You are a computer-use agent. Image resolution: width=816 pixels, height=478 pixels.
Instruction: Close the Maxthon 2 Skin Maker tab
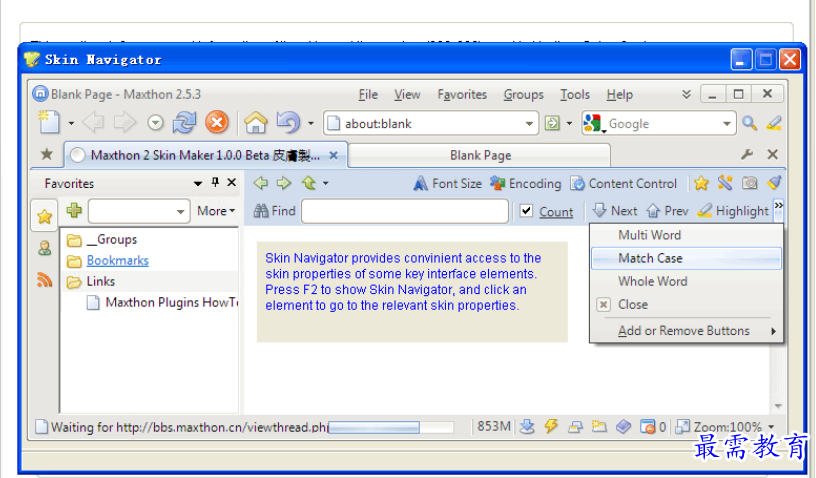click(x=334, y=156)
